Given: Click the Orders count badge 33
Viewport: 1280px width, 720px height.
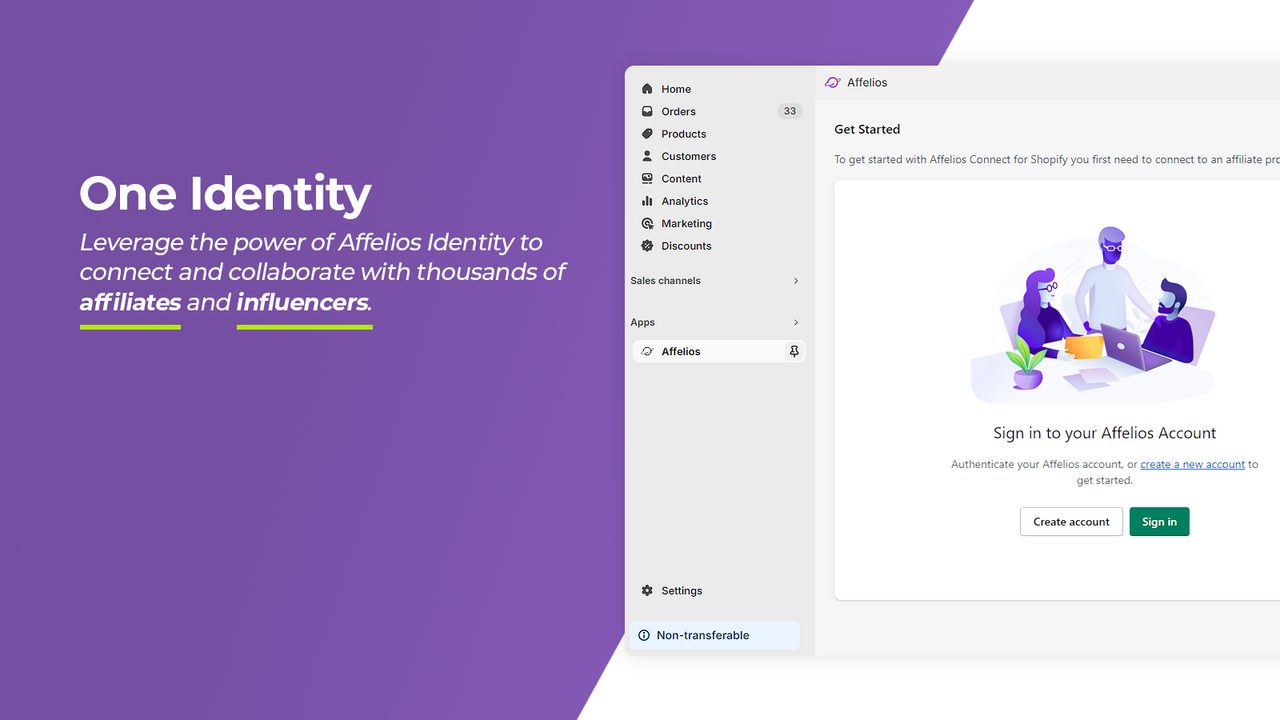Looking at the screenshot, I should tap(790, 111).
